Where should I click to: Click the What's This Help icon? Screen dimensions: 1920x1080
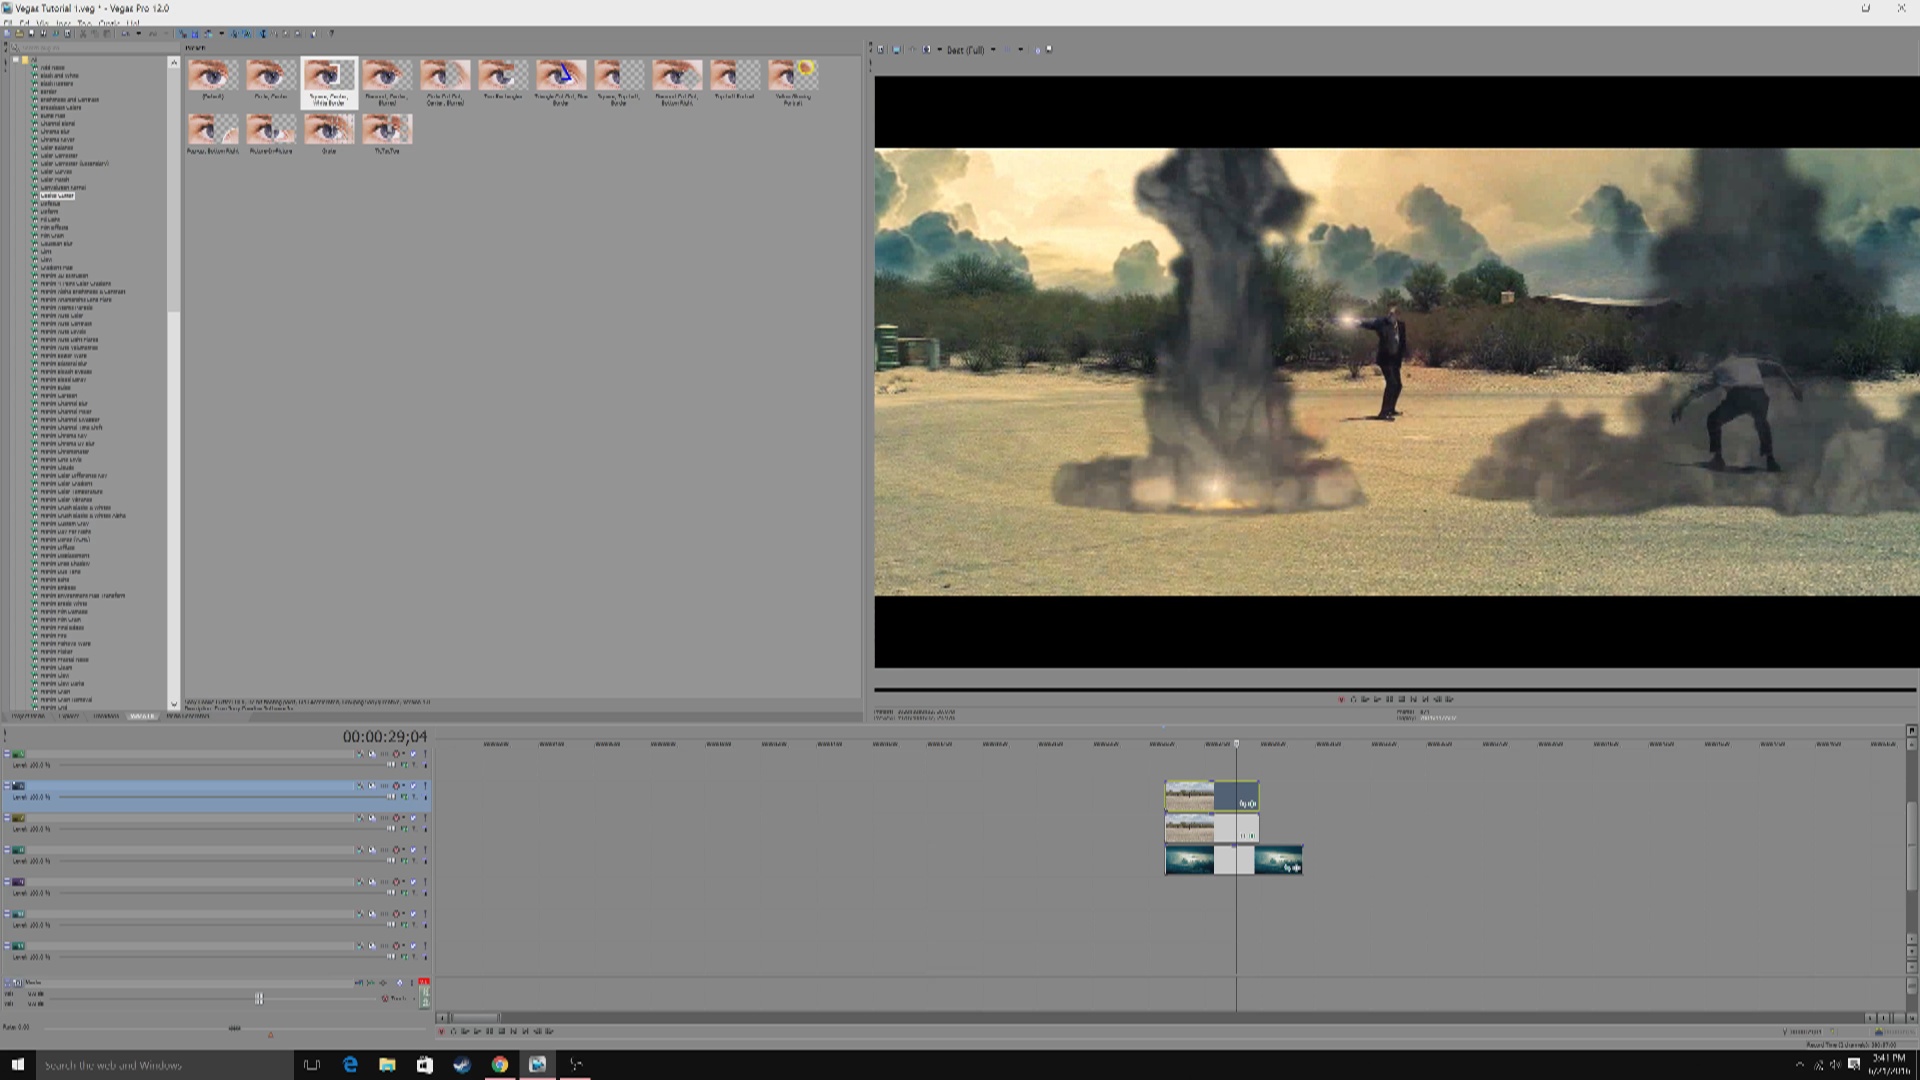pyautogui.click(x=332, y=33)
